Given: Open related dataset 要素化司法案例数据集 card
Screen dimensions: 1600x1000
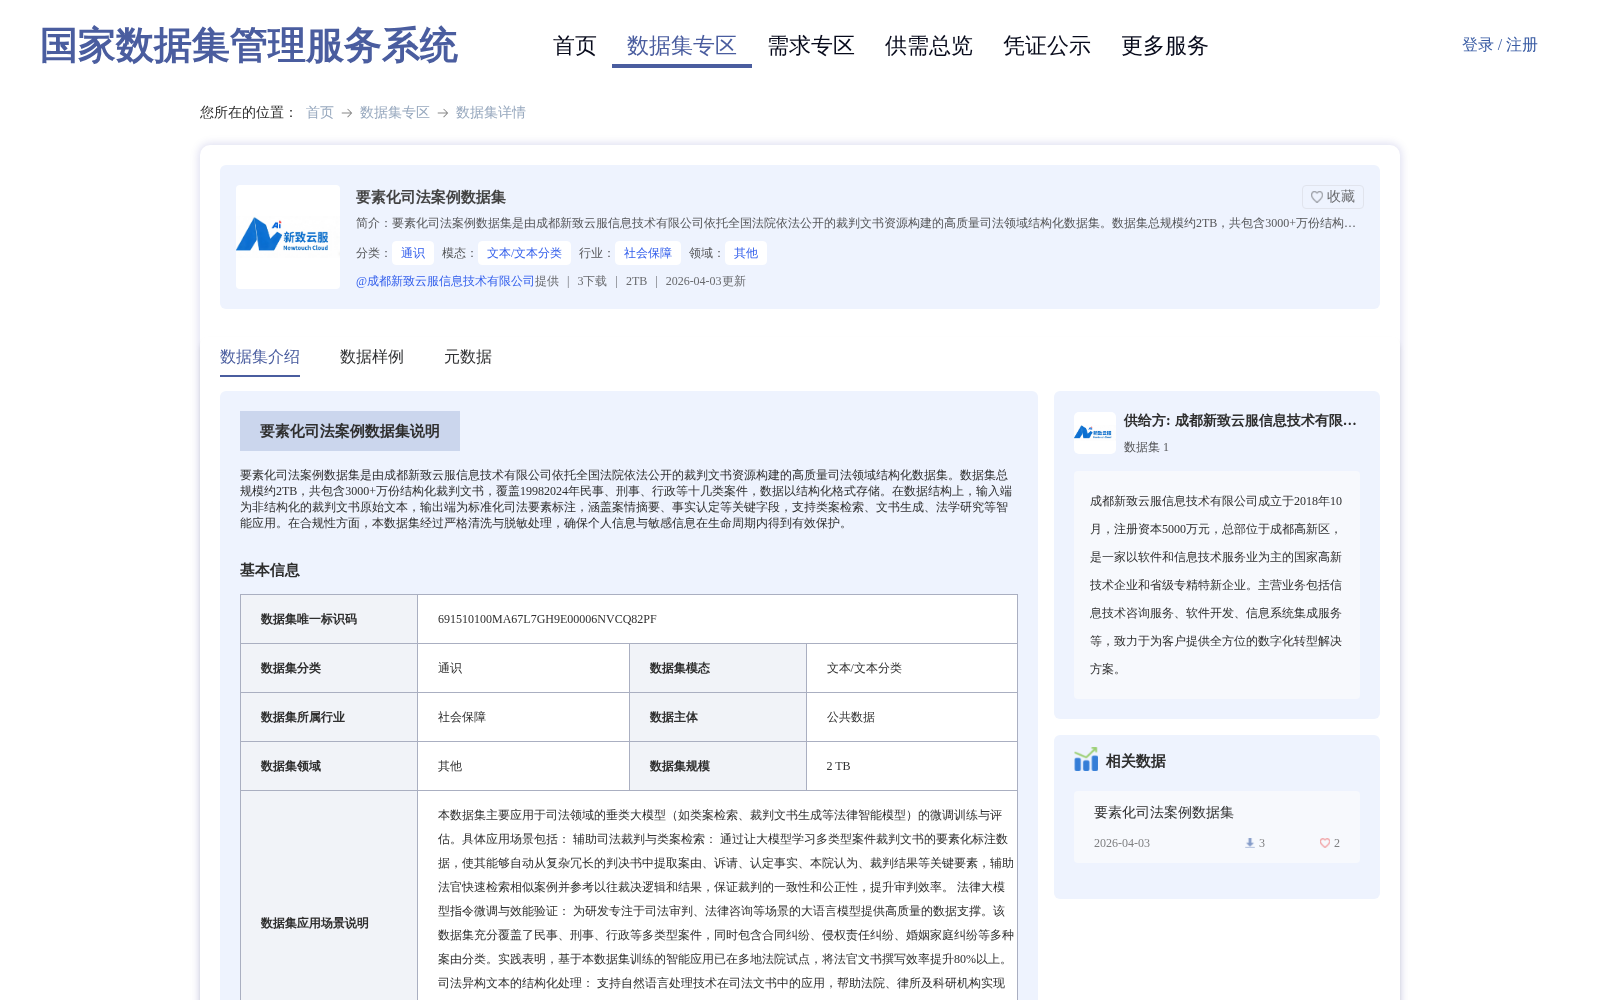Looking at the screenshot, I should (1217, 827).
